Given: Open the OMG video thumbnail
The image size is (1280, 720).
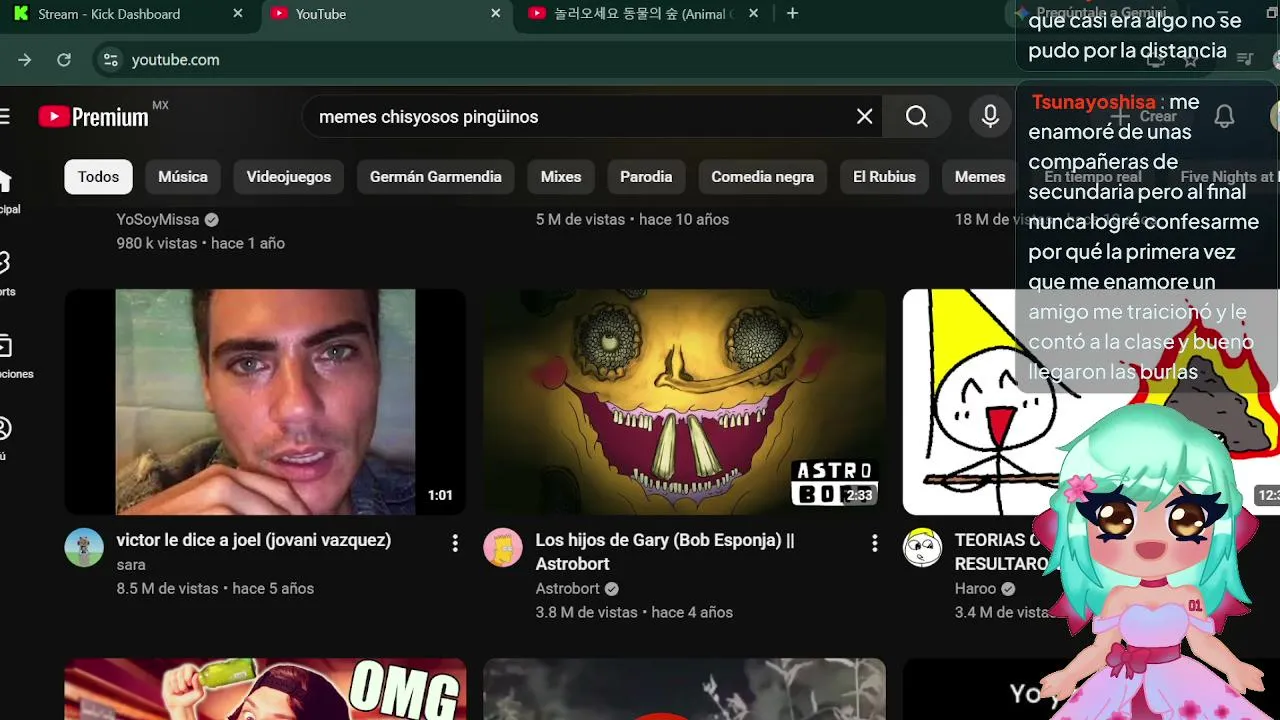Looking at the screenshot, I should click(x=265, y=689).
